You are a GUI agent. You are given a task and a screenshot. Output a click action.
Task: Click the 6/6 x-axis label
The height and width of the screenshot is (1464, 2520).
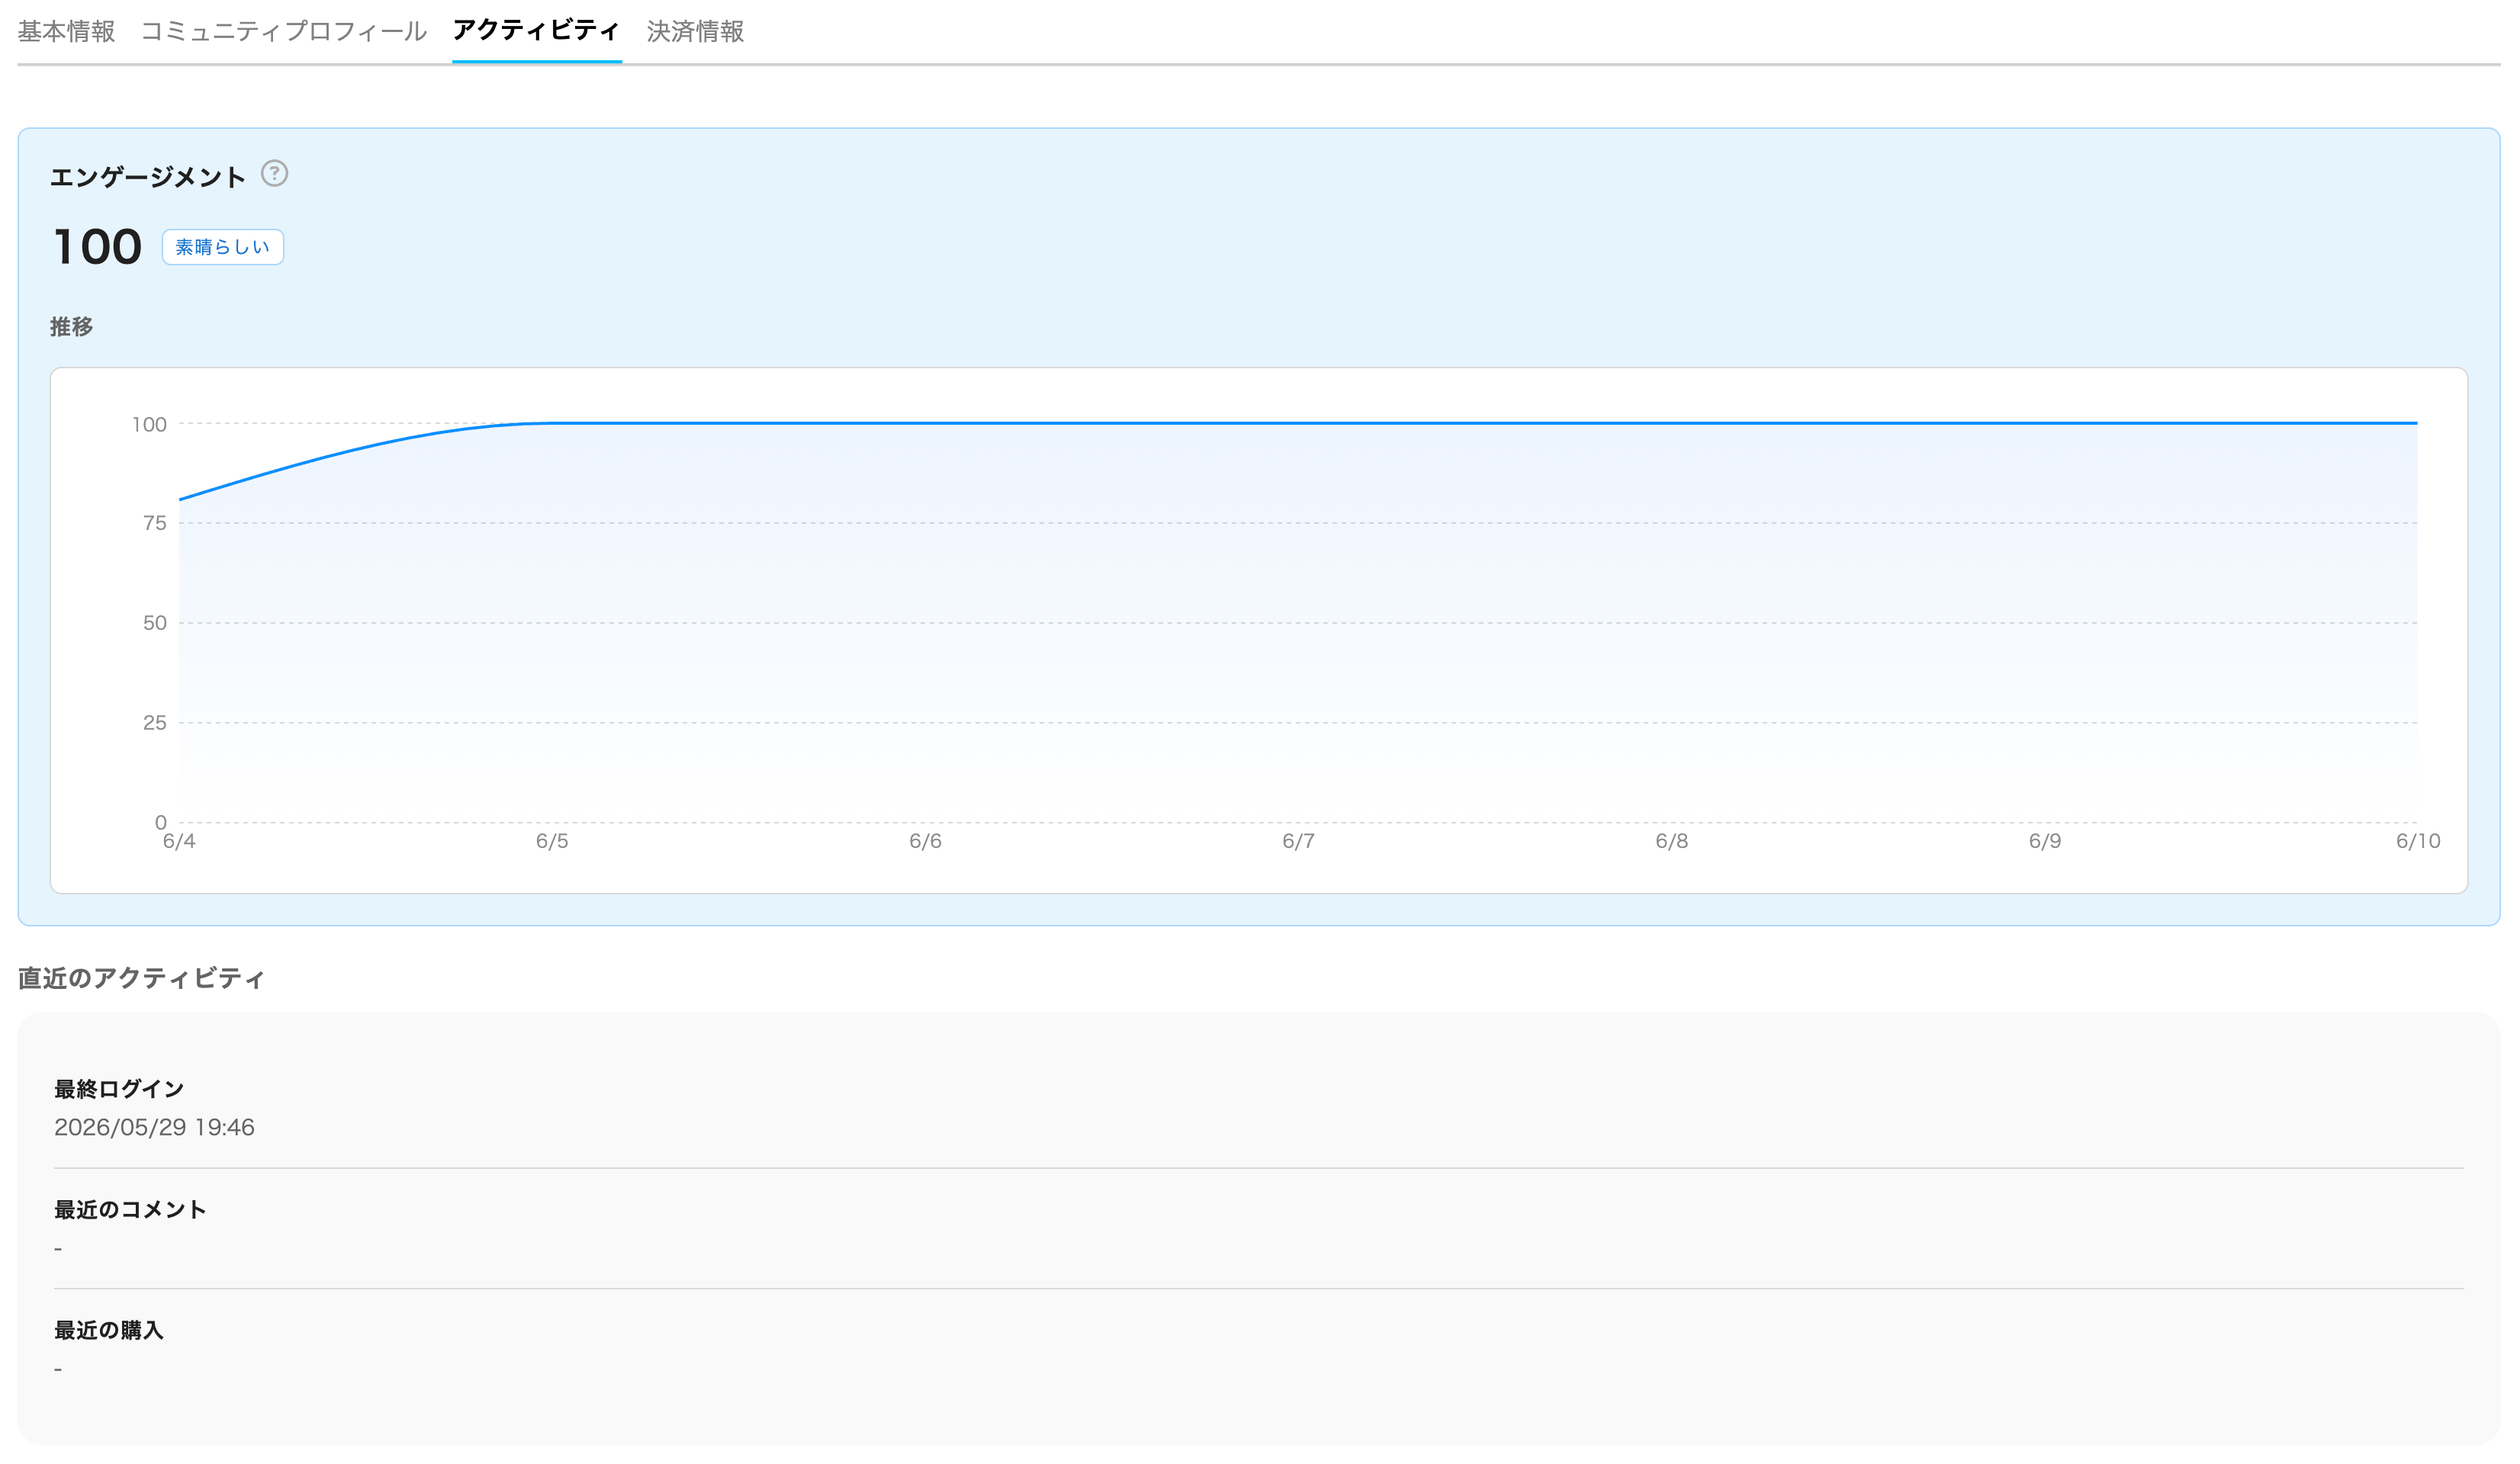pos(925,842)
